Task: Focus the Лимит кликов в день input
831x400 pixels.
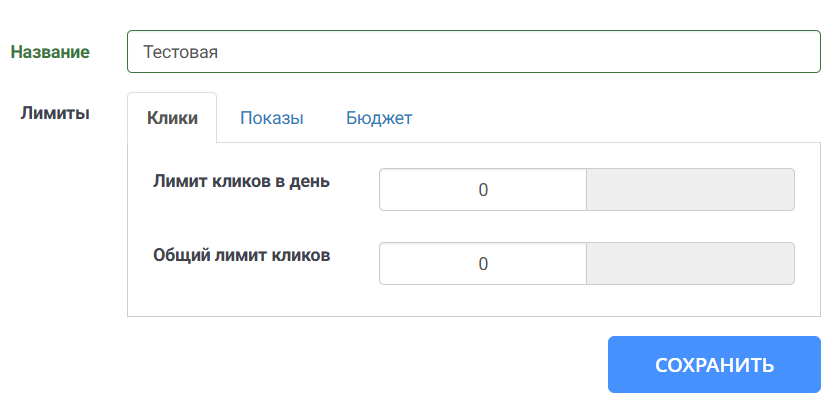Action: tap(482, 190)
